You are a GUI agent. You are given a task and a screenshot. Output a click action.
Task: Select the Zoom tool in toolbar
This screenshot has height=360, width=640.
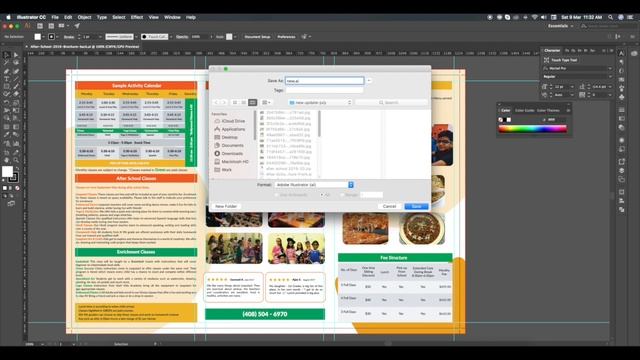point(16,160)
